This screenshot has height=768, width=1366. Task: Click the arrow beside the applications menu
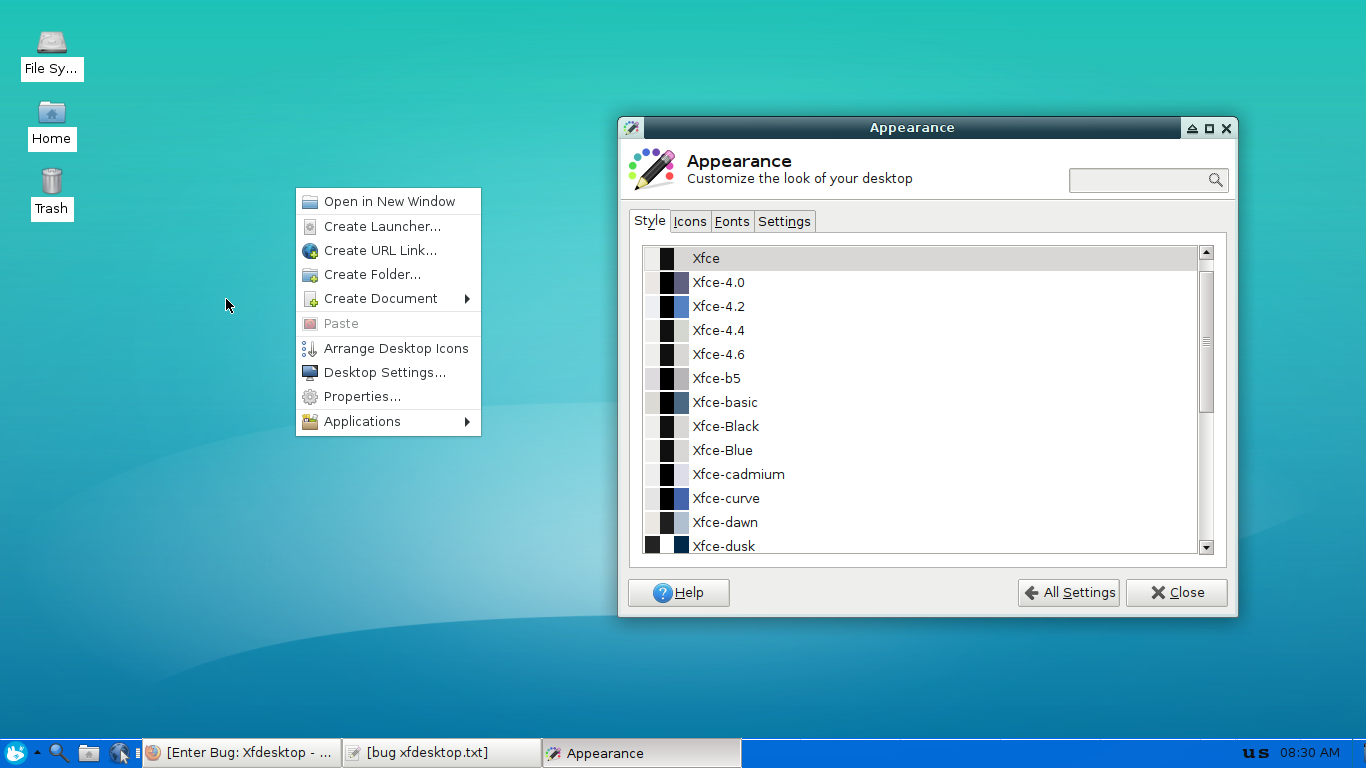pos(37,752)
